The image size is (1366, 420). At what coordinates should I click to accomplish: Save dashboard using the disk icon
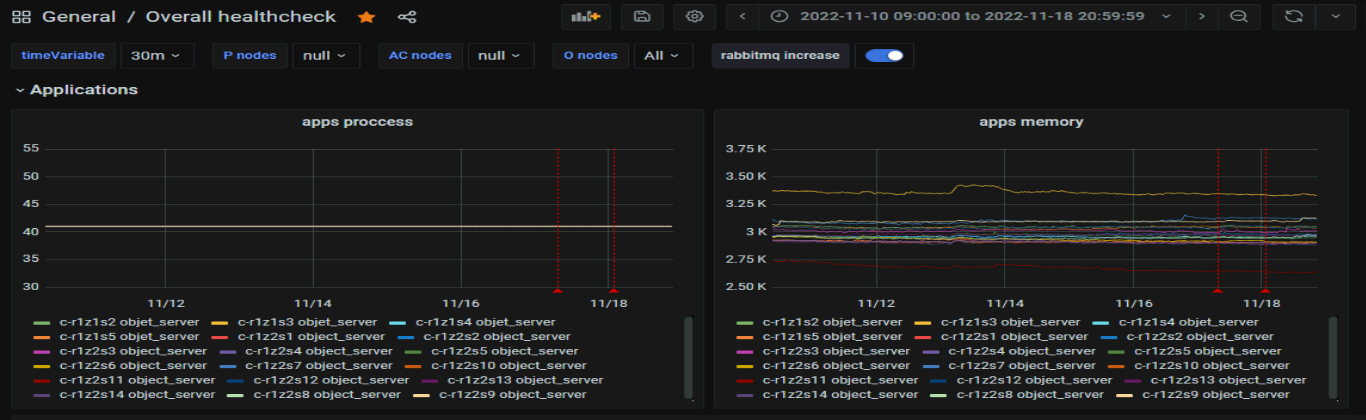coord(642,17)
